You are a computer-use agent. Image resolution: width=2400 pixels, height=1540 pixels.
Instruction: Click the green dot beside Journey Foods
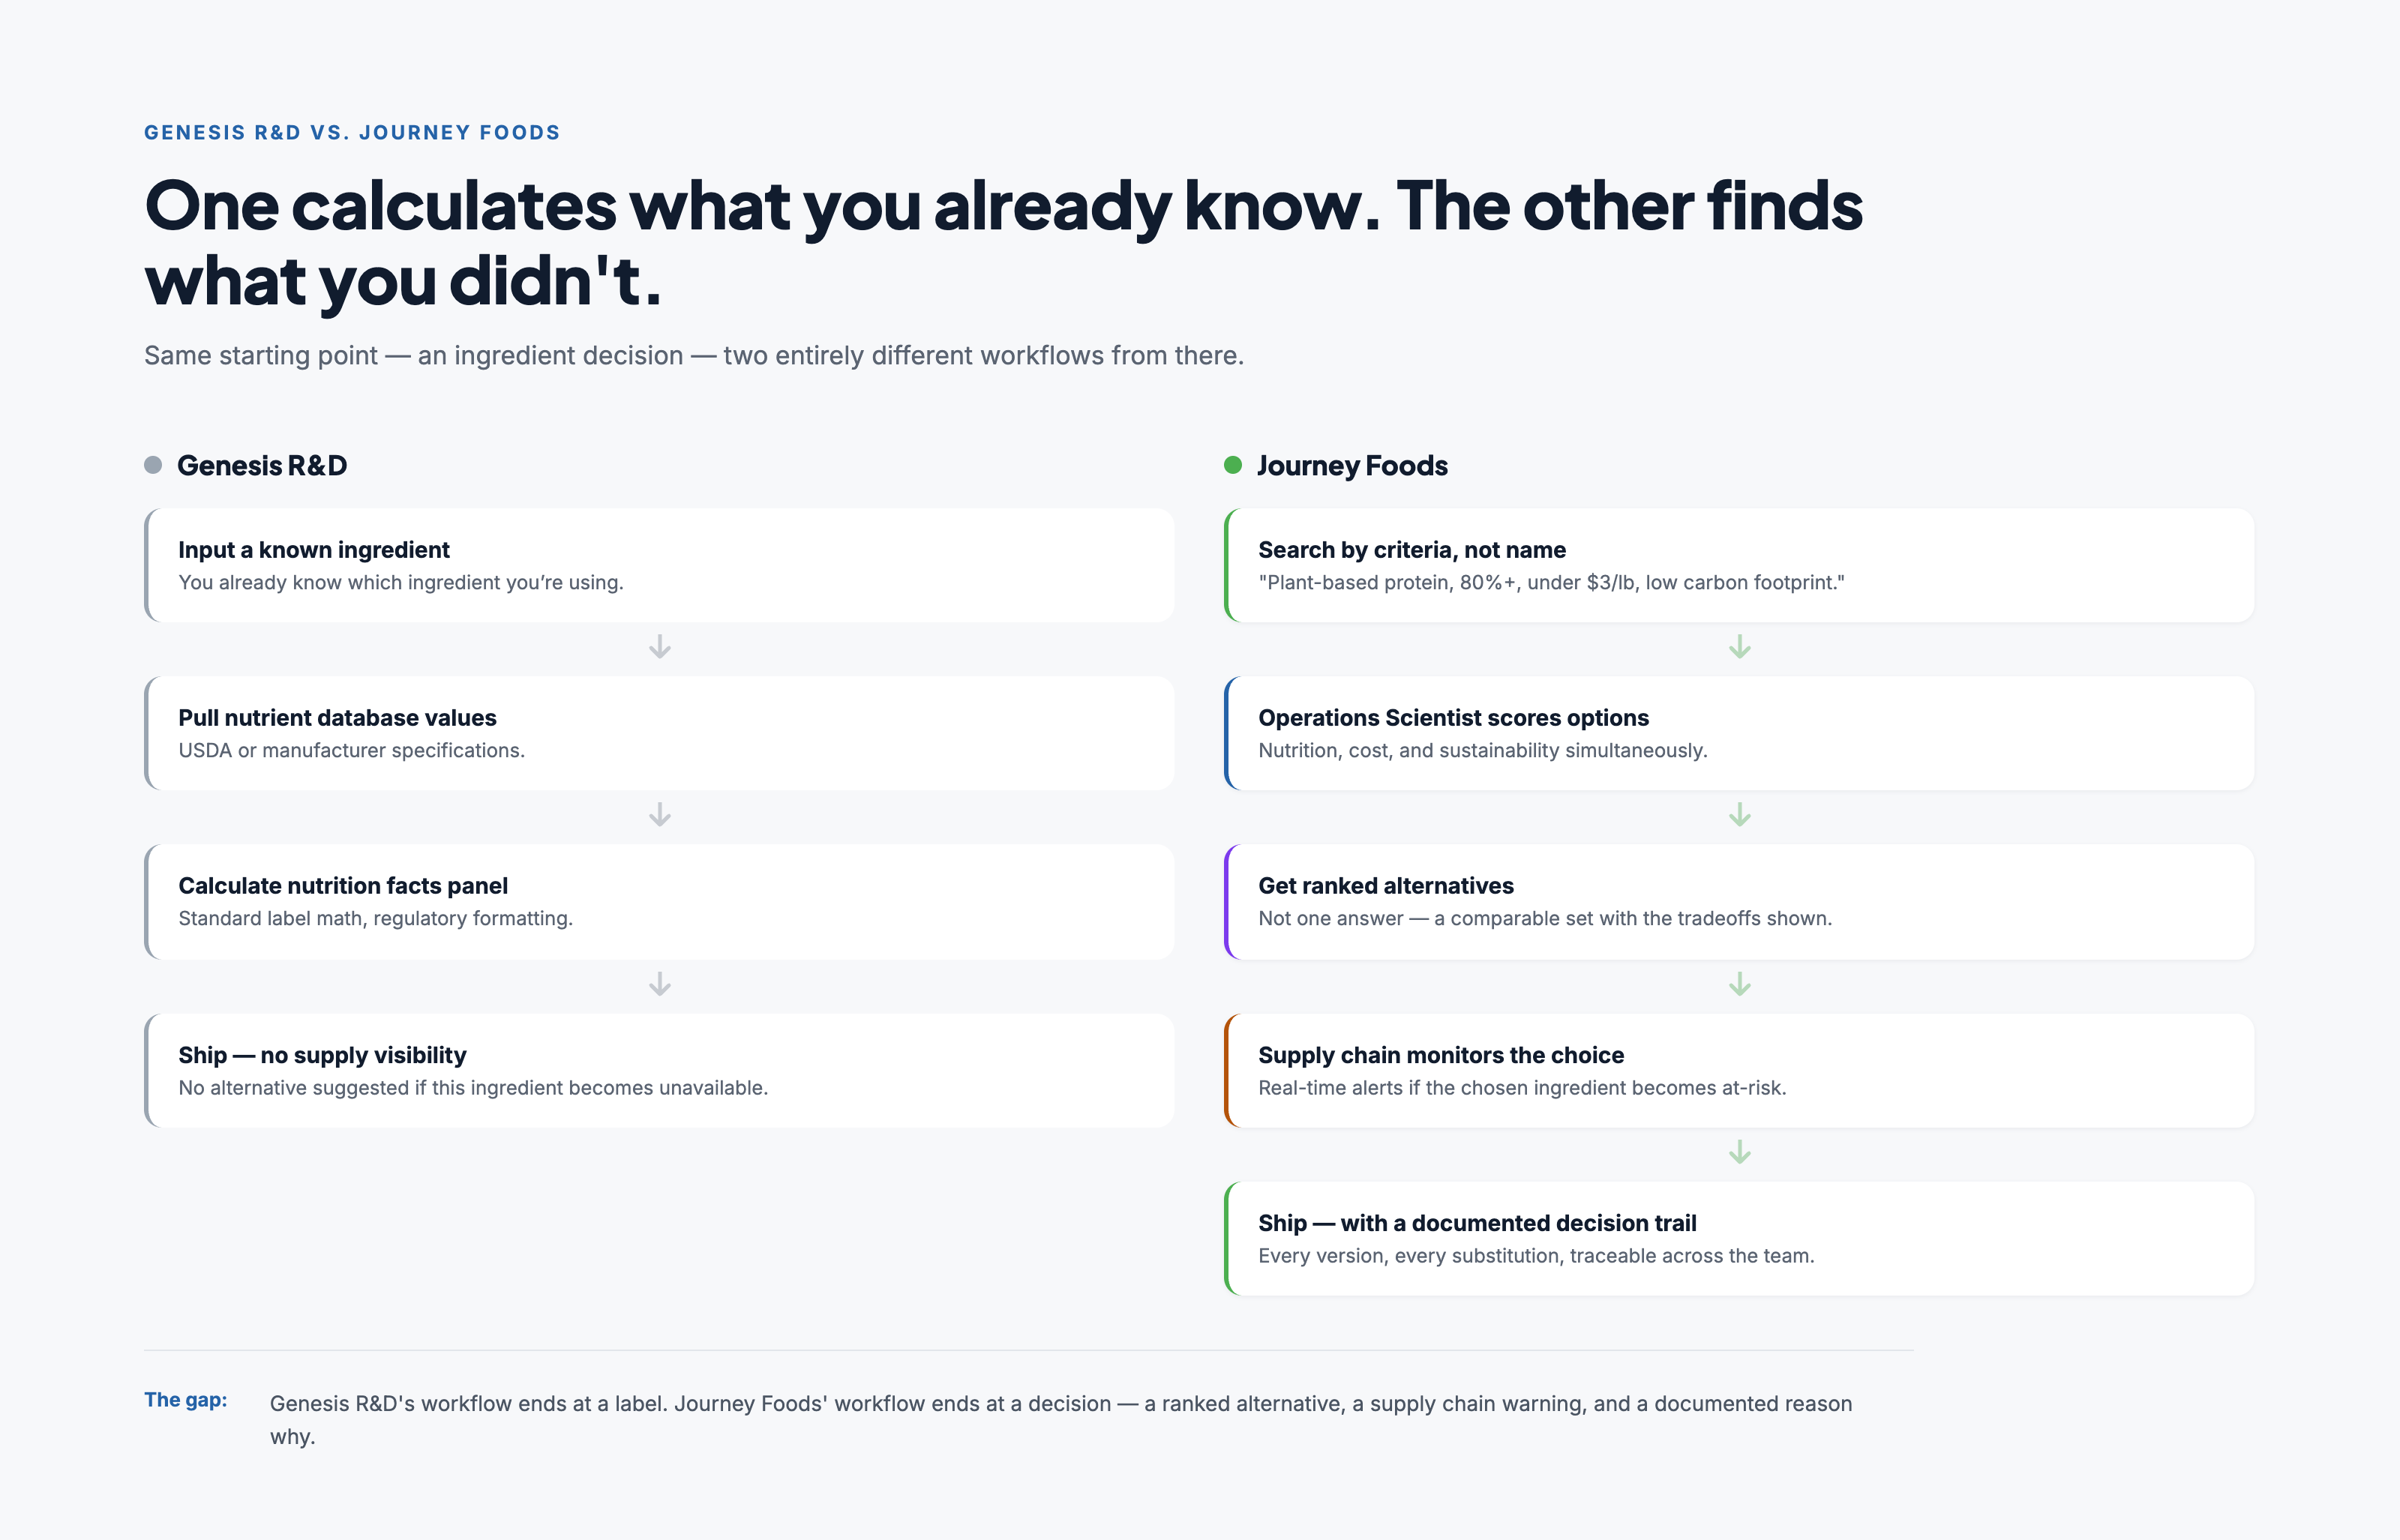[x=1233, y=465]
